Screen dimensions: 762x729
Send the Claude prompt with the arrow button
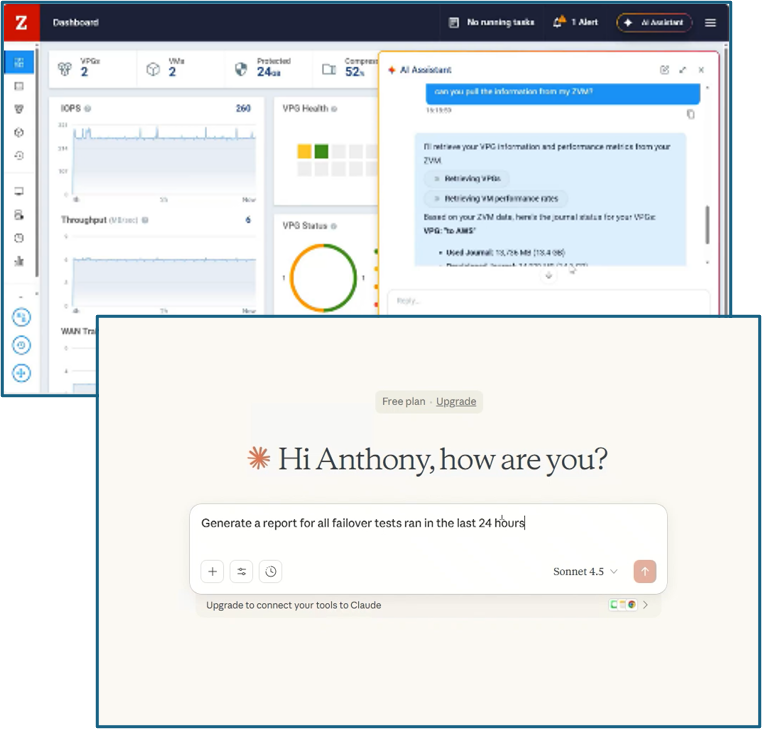point(645,572)
